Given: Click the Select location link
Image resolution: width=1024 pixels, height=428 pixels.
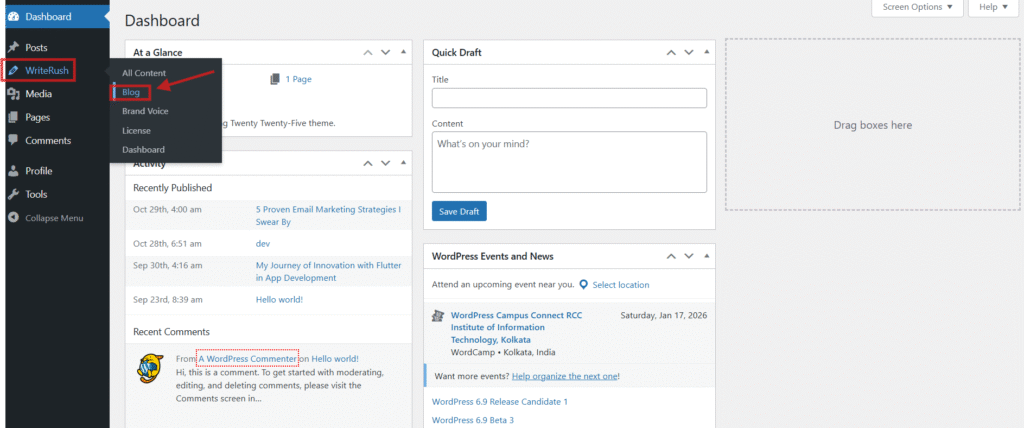Looking at the screenshot, I should point(621,285).
